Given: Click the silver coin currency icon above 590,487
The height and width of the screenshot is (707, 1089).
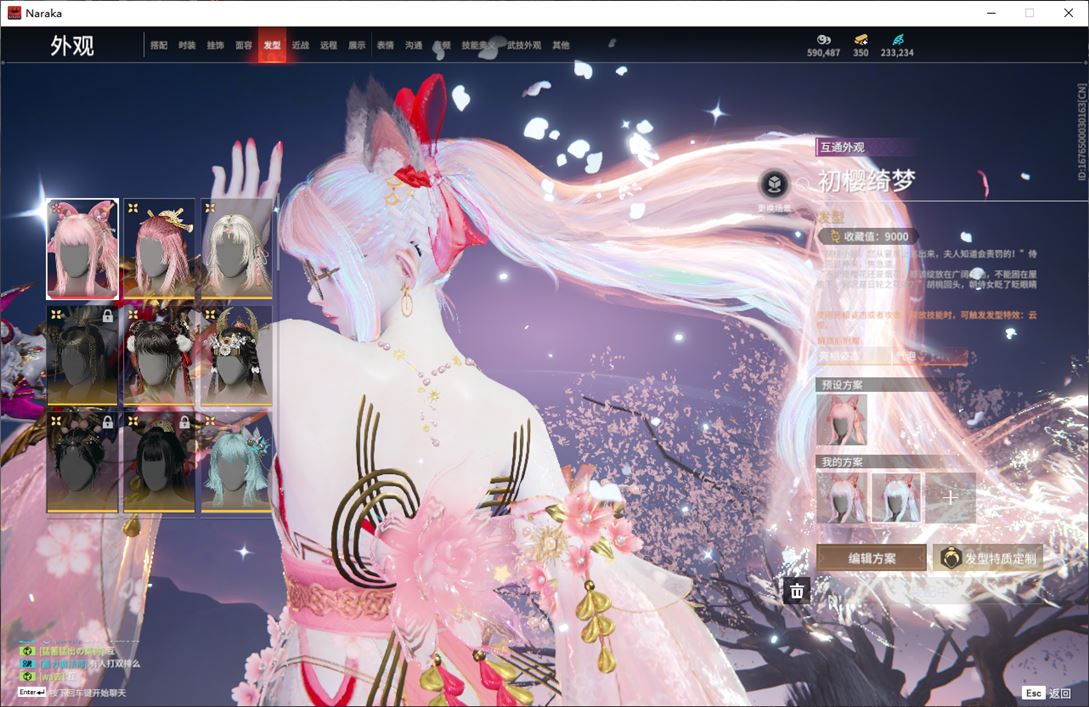Looking at the screenshot, I should (x=824, y=40).
